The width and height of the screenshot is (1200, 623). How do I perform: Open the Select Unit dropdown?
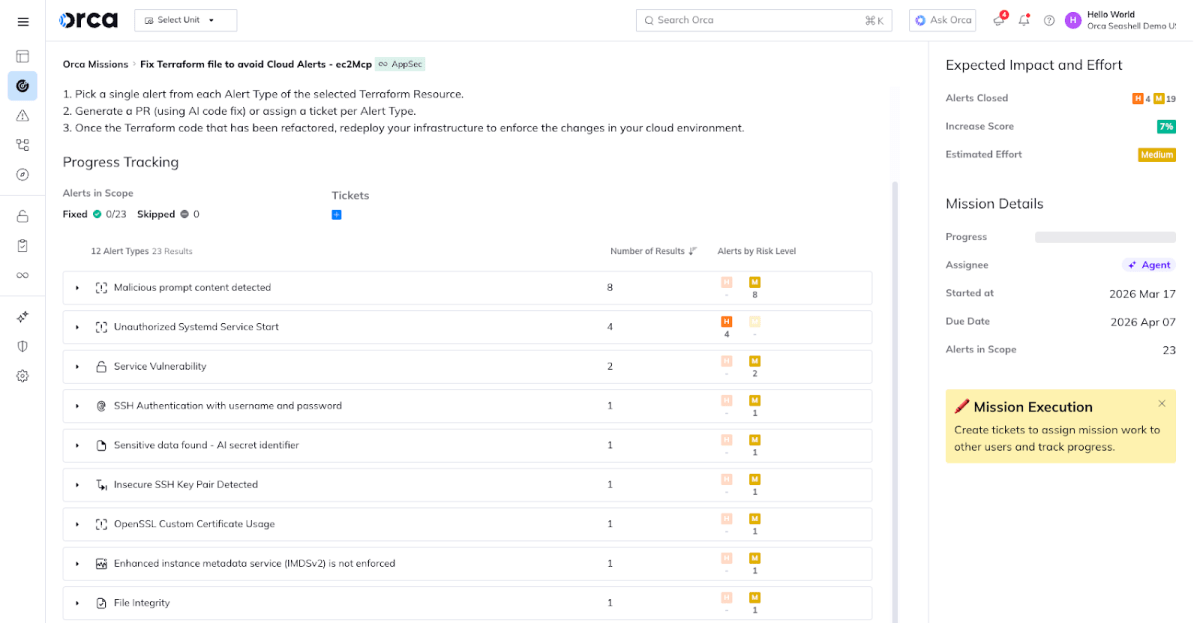186,20
